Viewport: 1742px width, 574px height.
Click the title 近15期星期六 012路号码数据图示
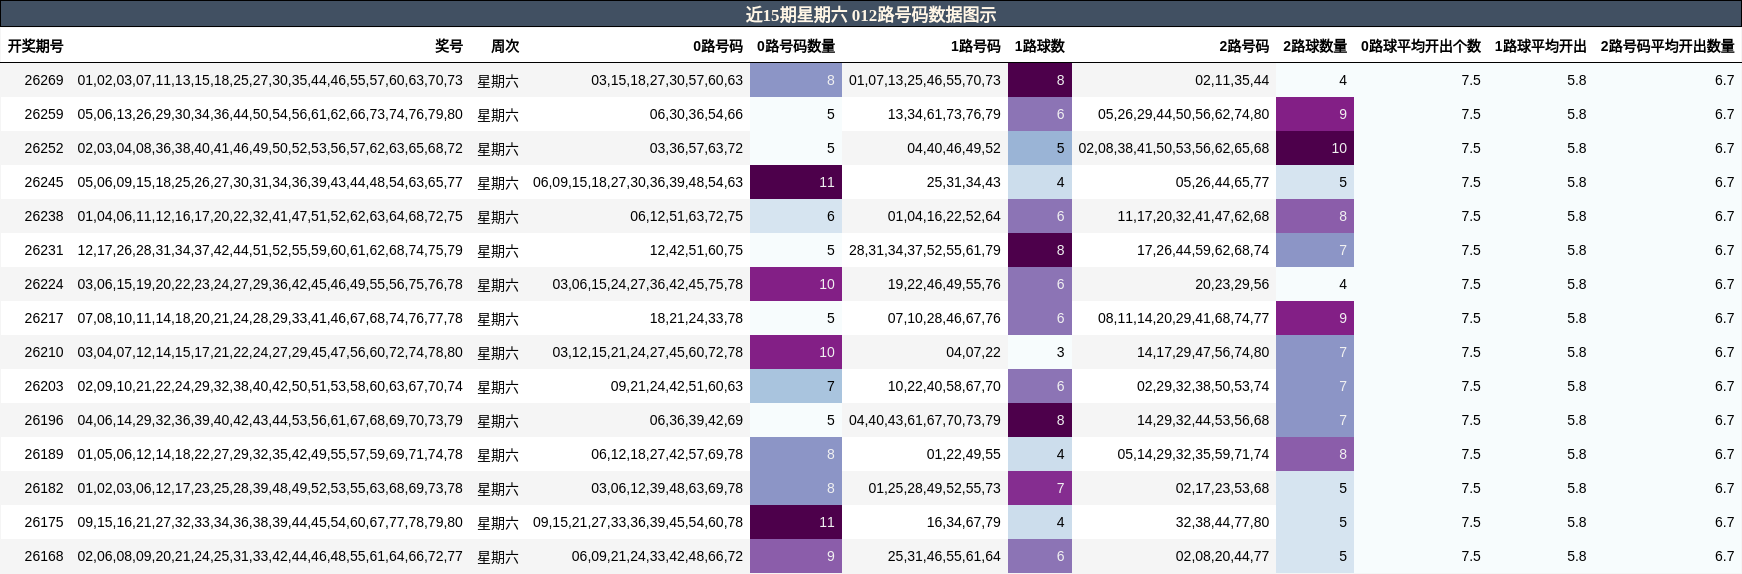870,14
